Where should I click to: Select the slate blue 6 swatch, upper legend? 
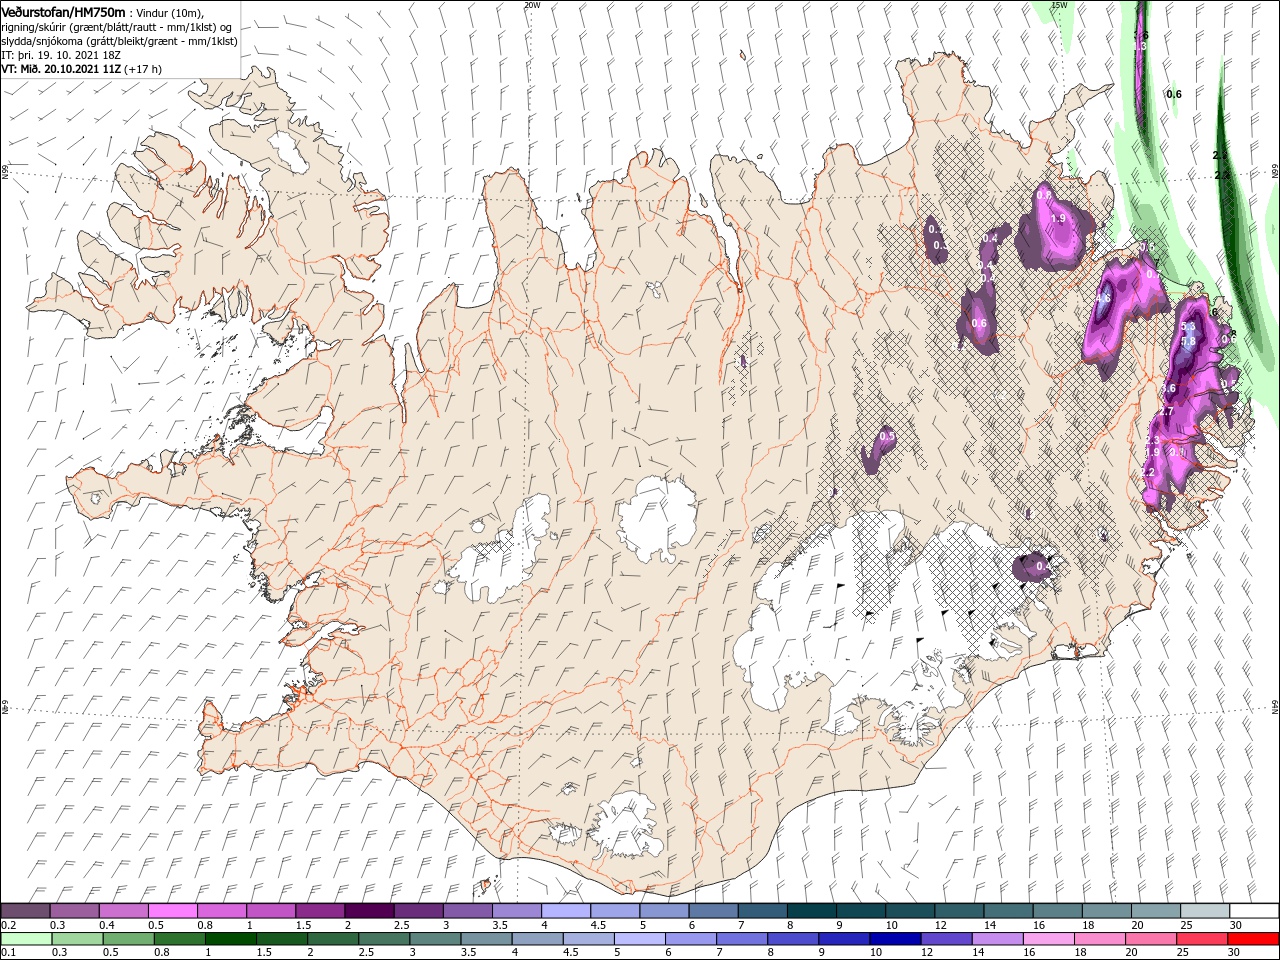tap(712, 911)
